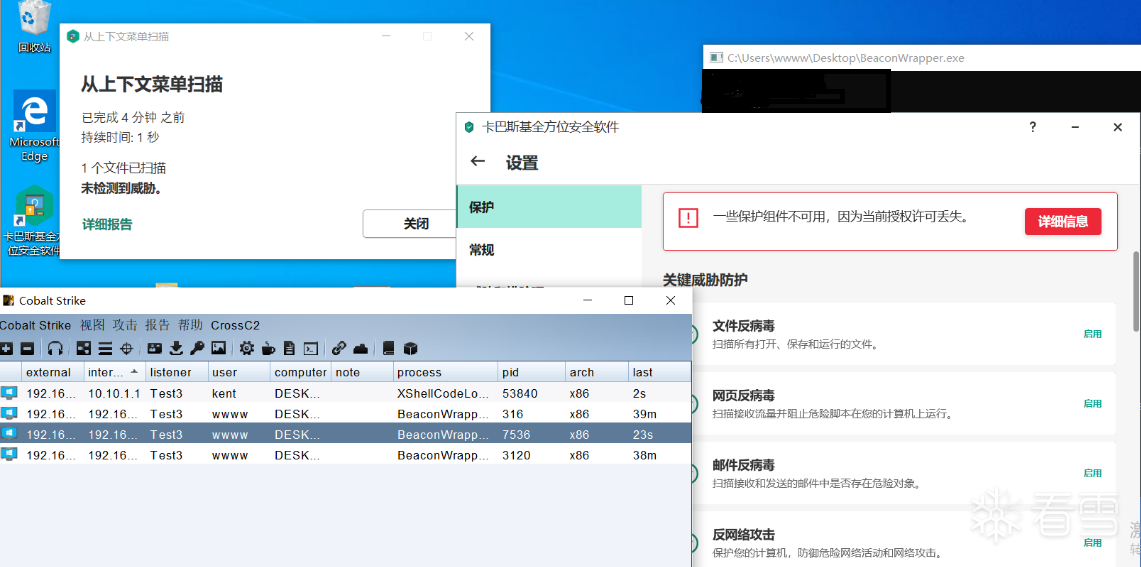Go back using Kaspersky settings arrow

coord(477,162)
